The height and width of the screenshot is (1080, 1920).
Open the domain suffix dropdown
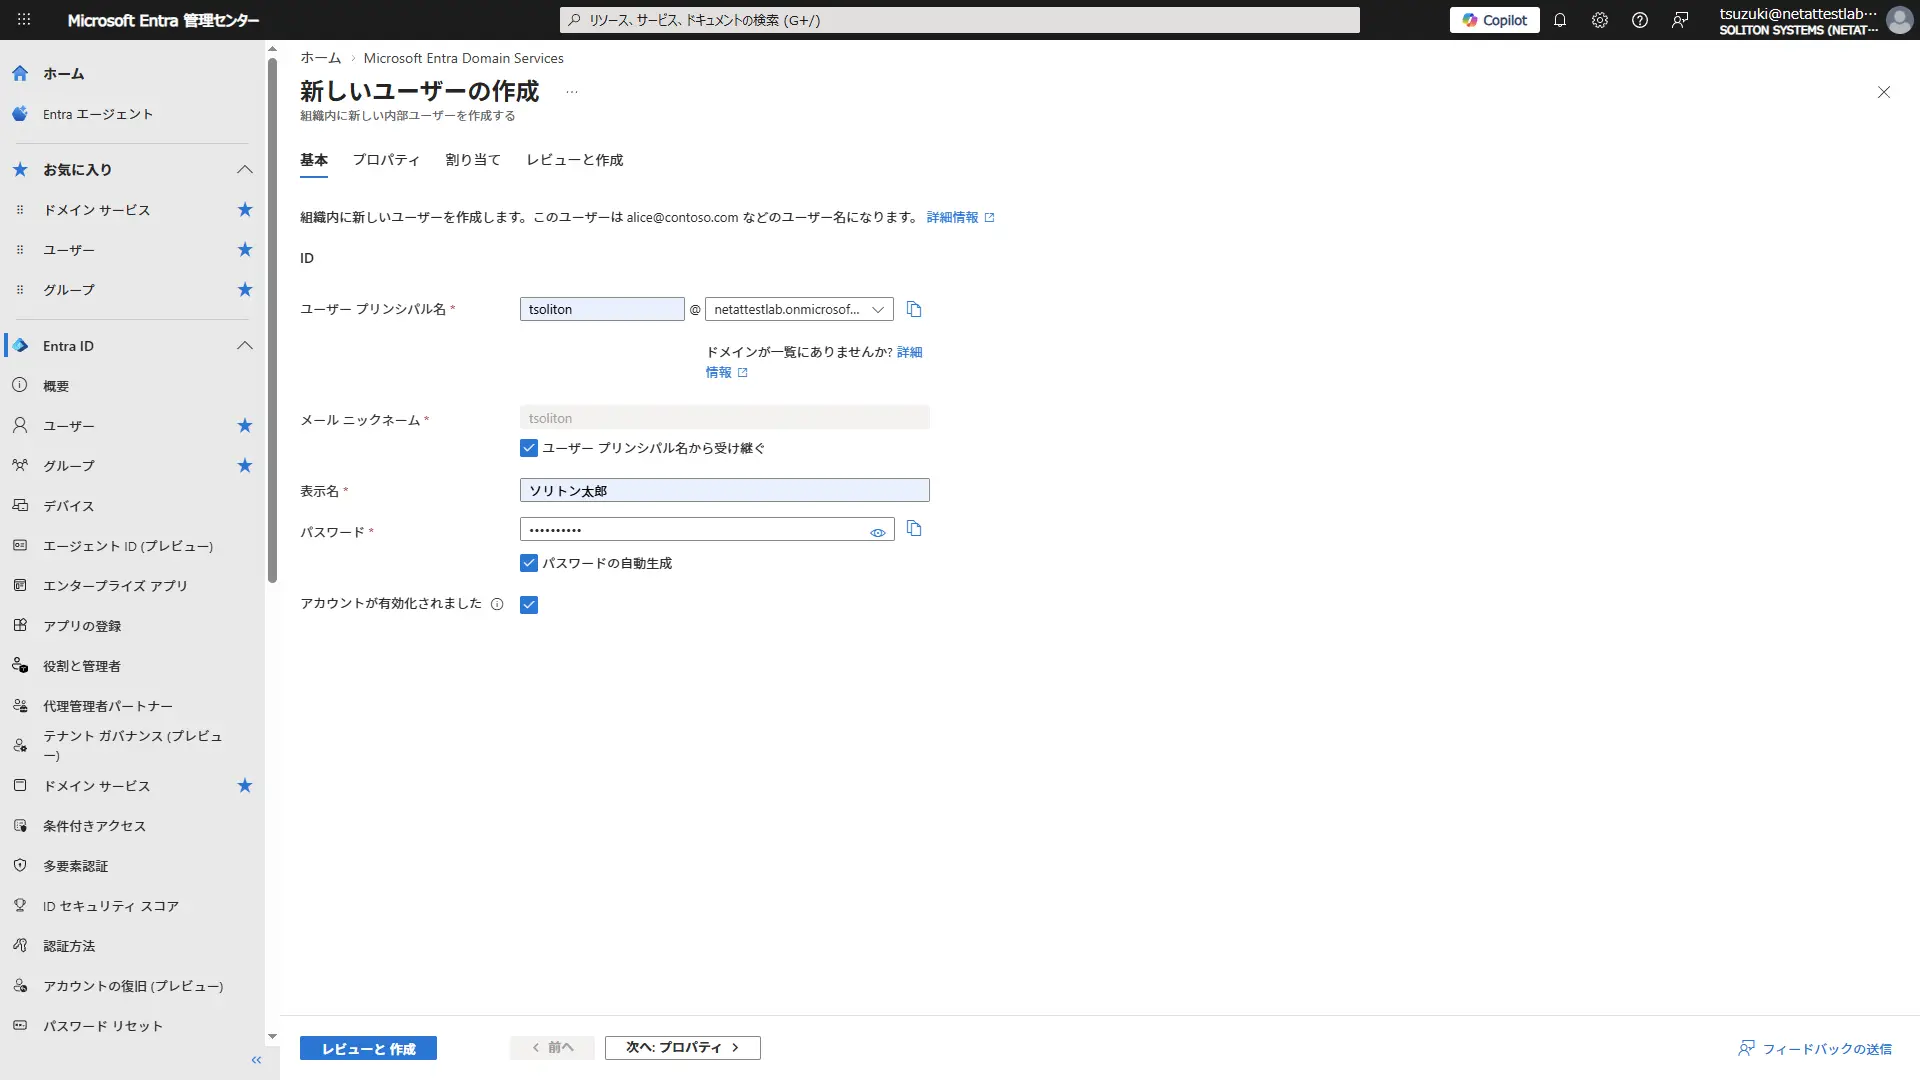798,309
